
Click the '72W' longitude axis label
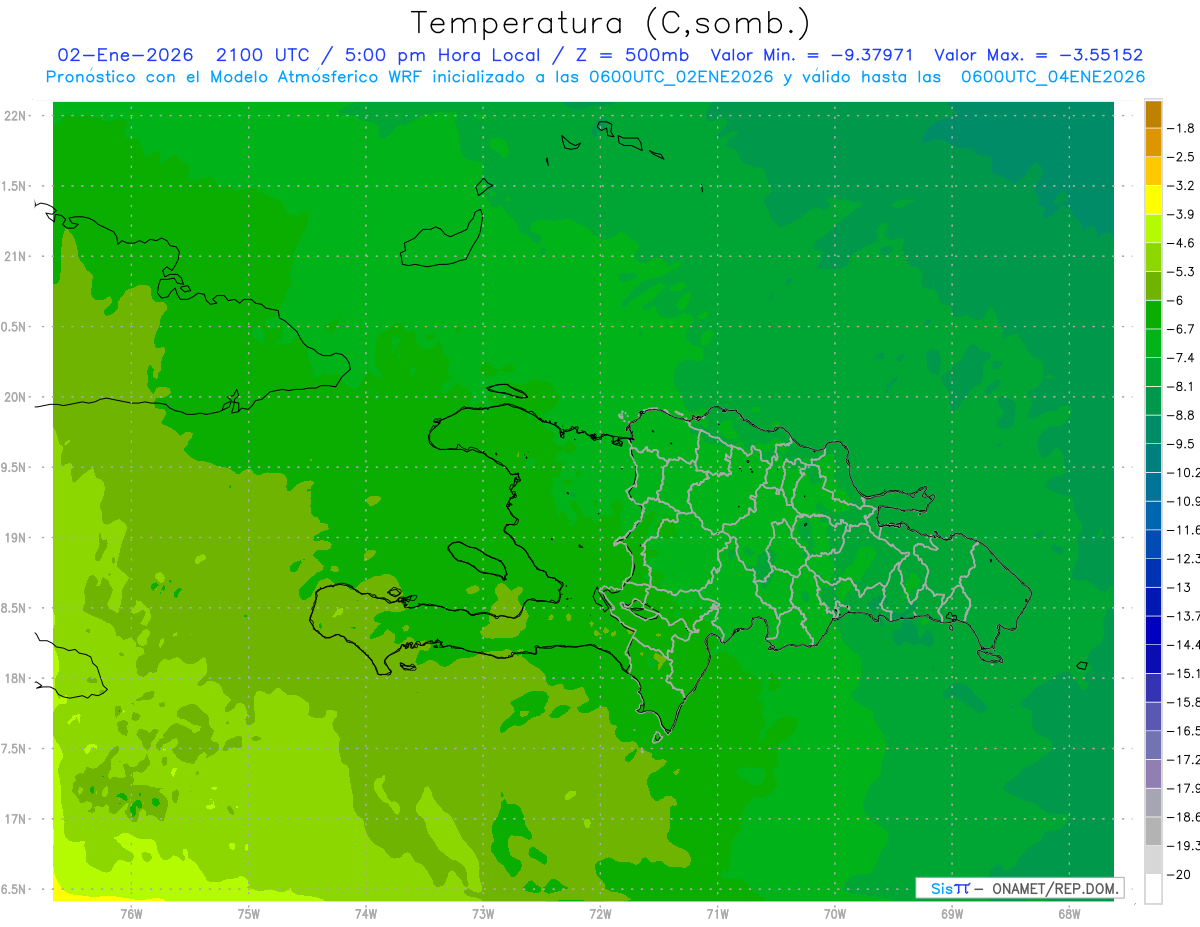[600, 913]
